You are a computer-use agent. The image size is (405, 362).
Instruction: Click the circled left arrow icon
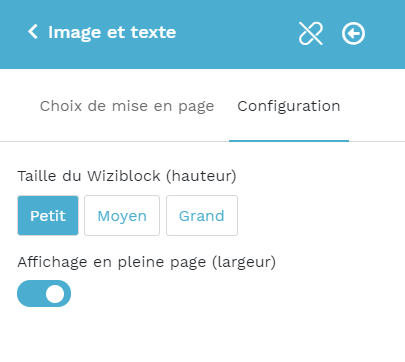pyautogui.click(x=353, y=33)
